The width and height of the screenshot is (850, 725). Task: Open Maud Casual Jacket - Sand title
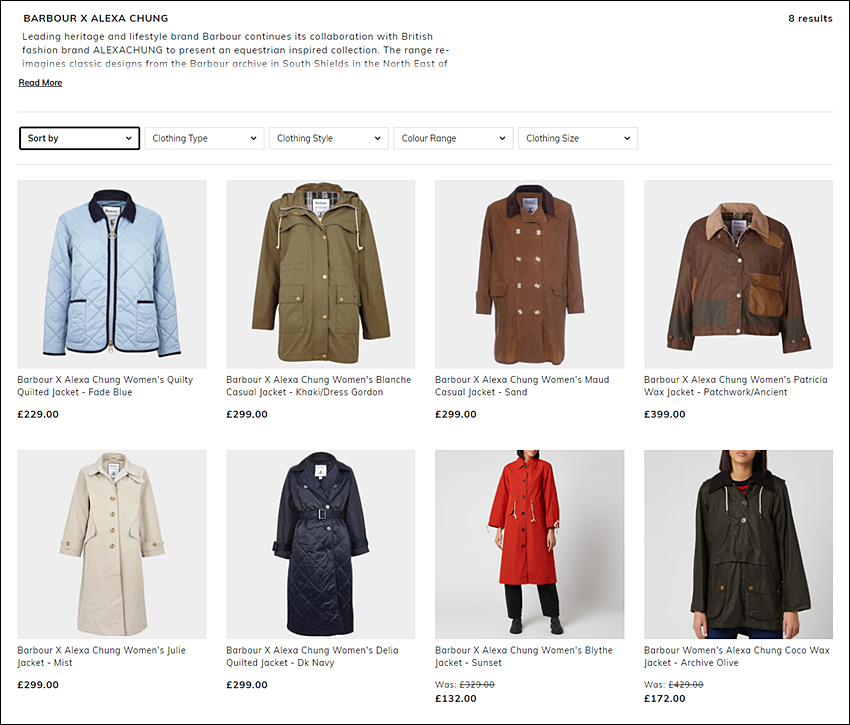pyautogui.click(x=522, y=386)
